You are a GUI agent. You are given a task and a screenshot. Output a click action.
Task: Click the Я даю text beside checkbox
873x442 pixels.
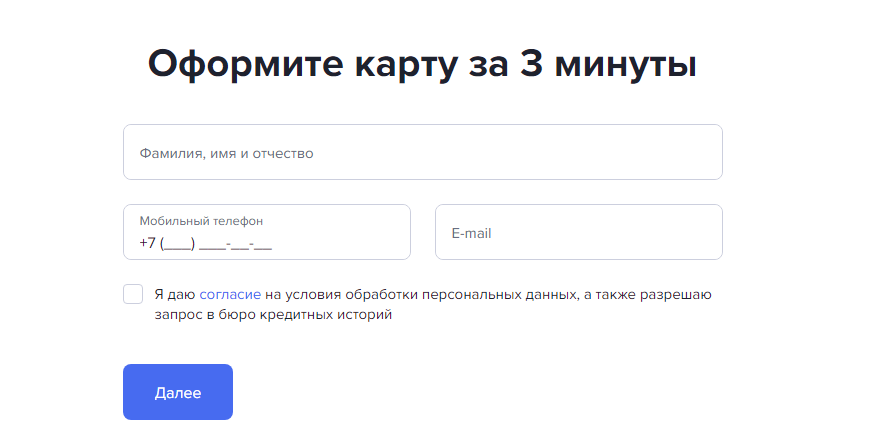175,294
